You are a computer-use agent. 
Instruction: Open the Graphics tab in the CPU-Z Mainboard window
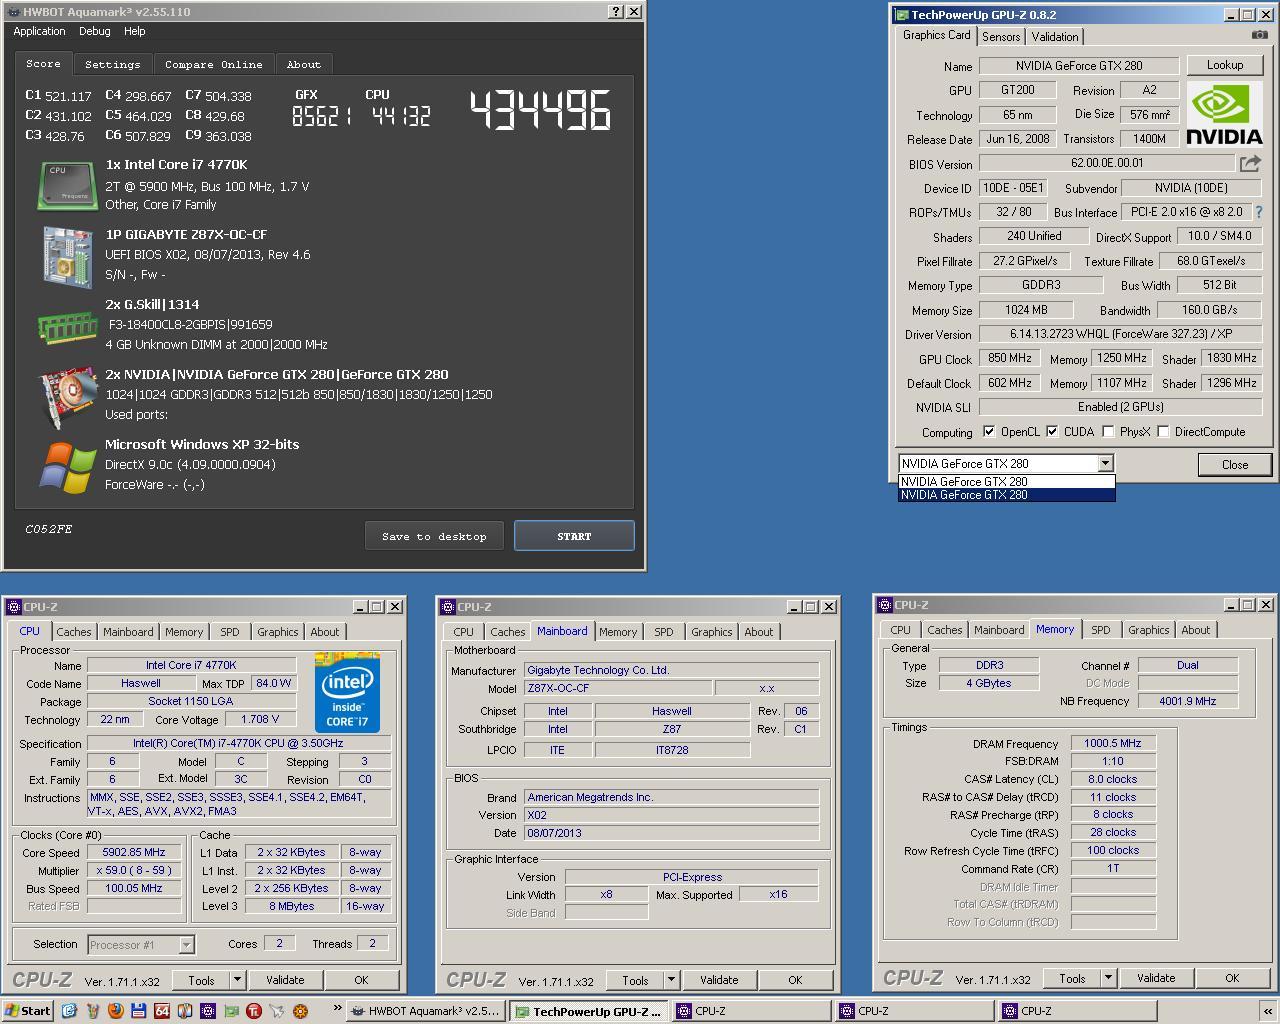[712, 632]
